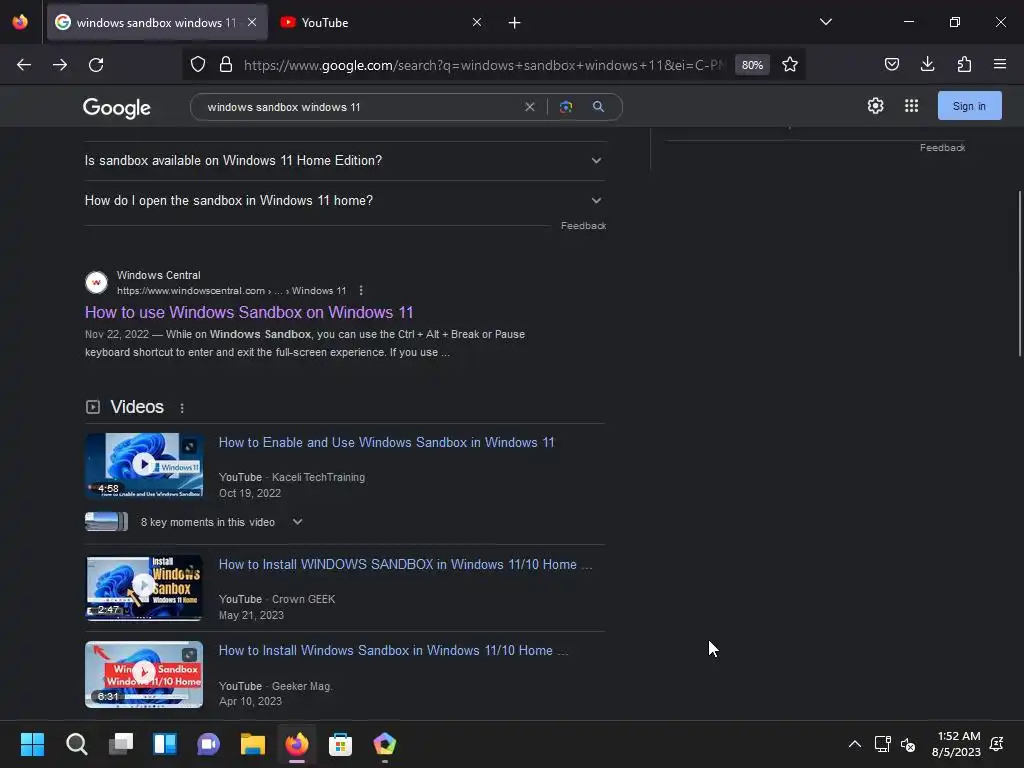The width and height of the screenshot is (1024, 768).
Task: Open the muted volume tray icon
Action: 908,744
